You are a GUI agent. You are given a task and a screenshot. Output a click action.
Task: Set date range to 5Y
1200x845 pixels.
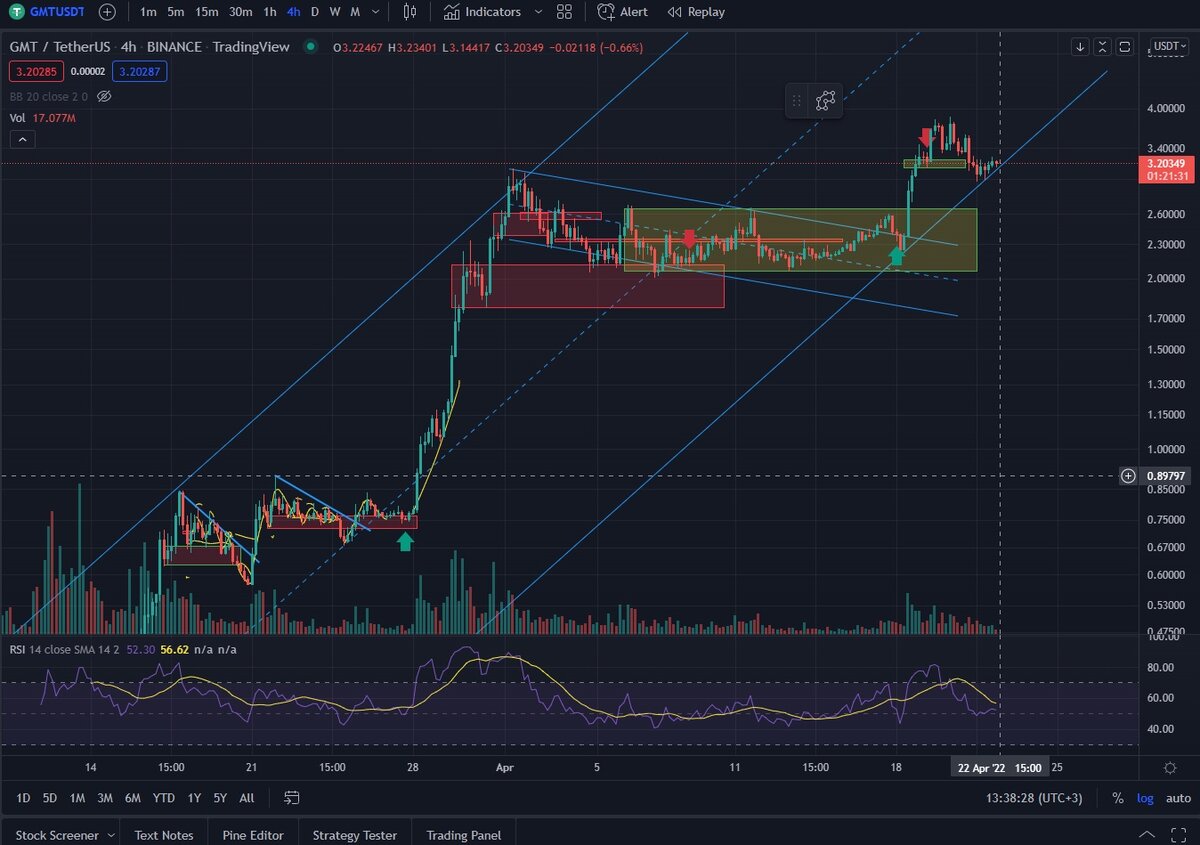(220, 798)
